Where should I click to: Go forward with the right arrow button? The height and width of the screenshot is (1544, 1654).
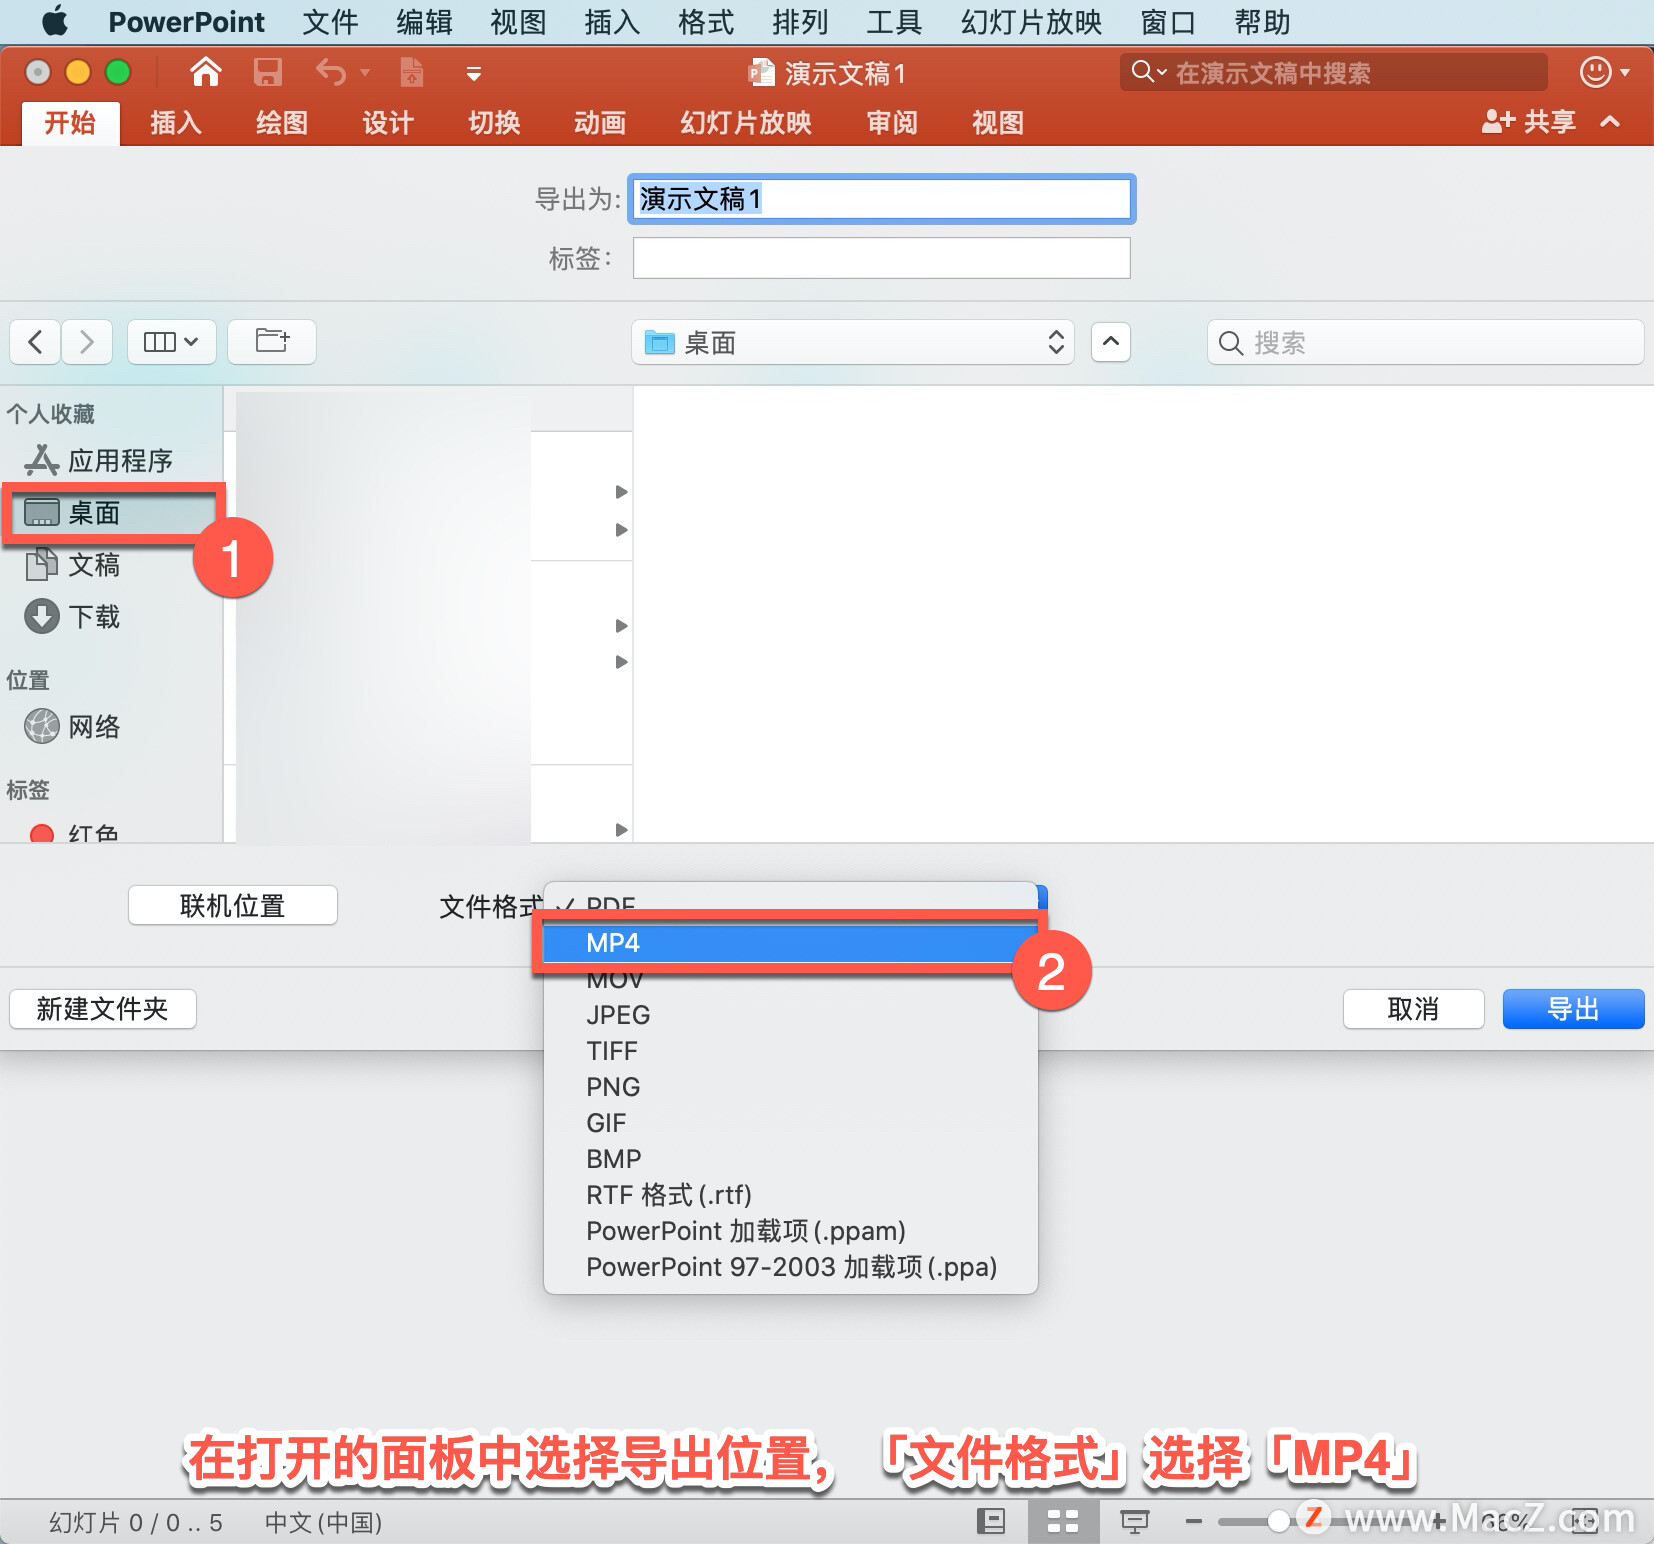(87, 342)
